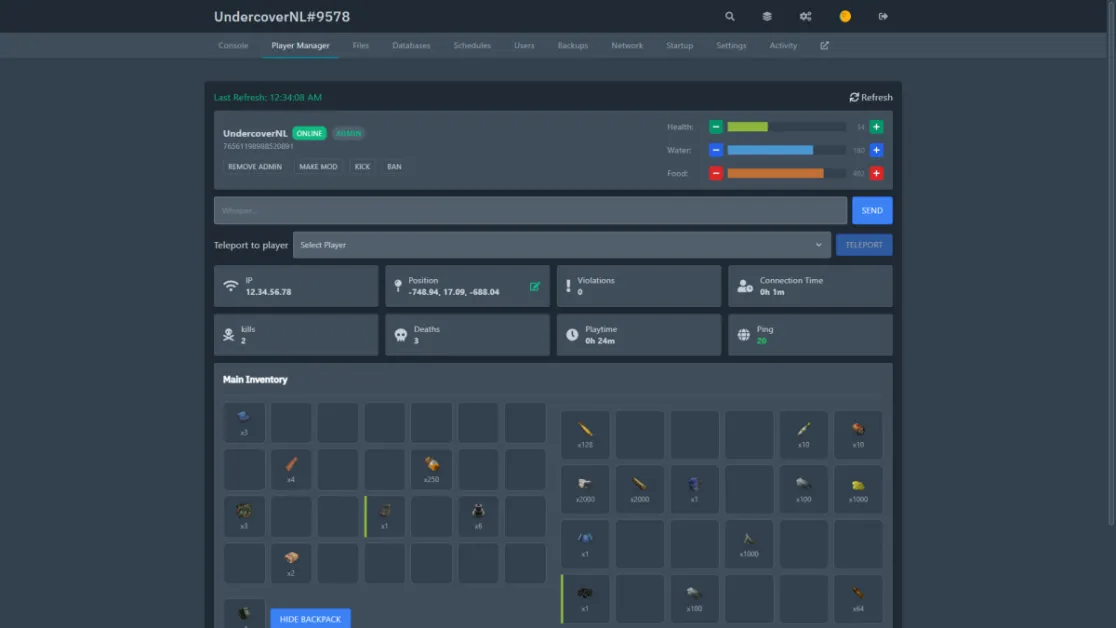
Task: Click the yellow user avatar icon
Action: (845, 17)
